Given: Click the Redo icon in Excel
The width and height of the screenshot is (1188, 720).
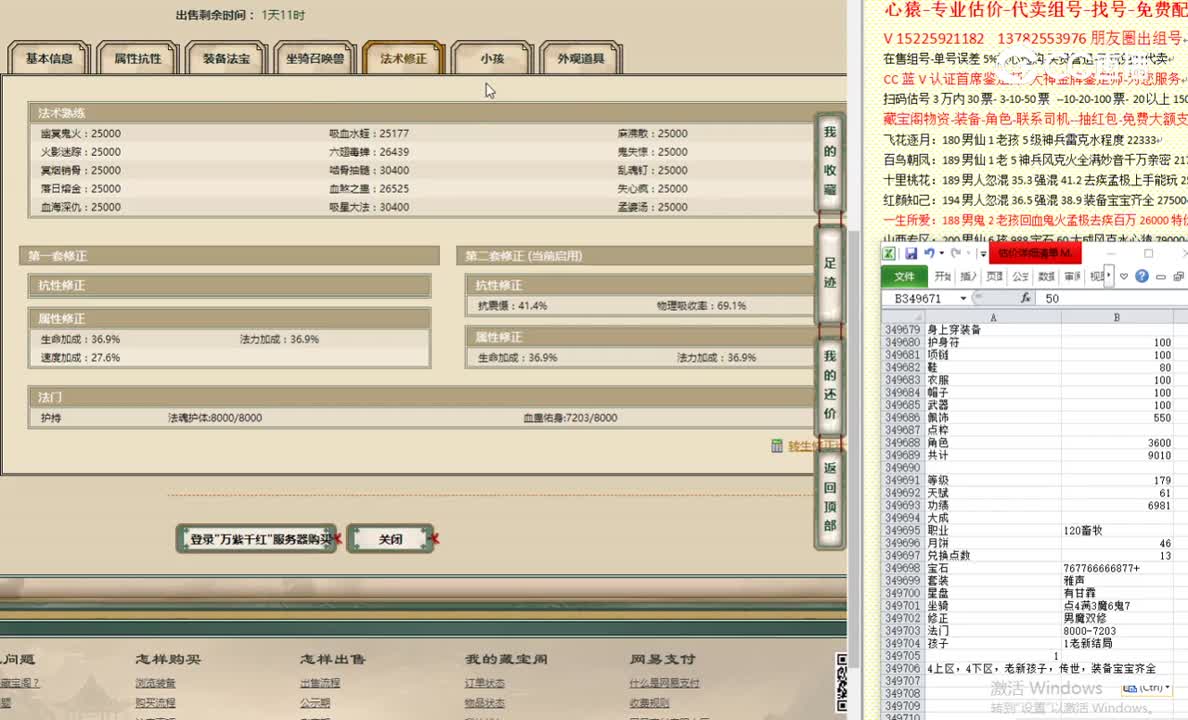Looking at the screenshot, I should pyautogui.click(x=955, y=254).
